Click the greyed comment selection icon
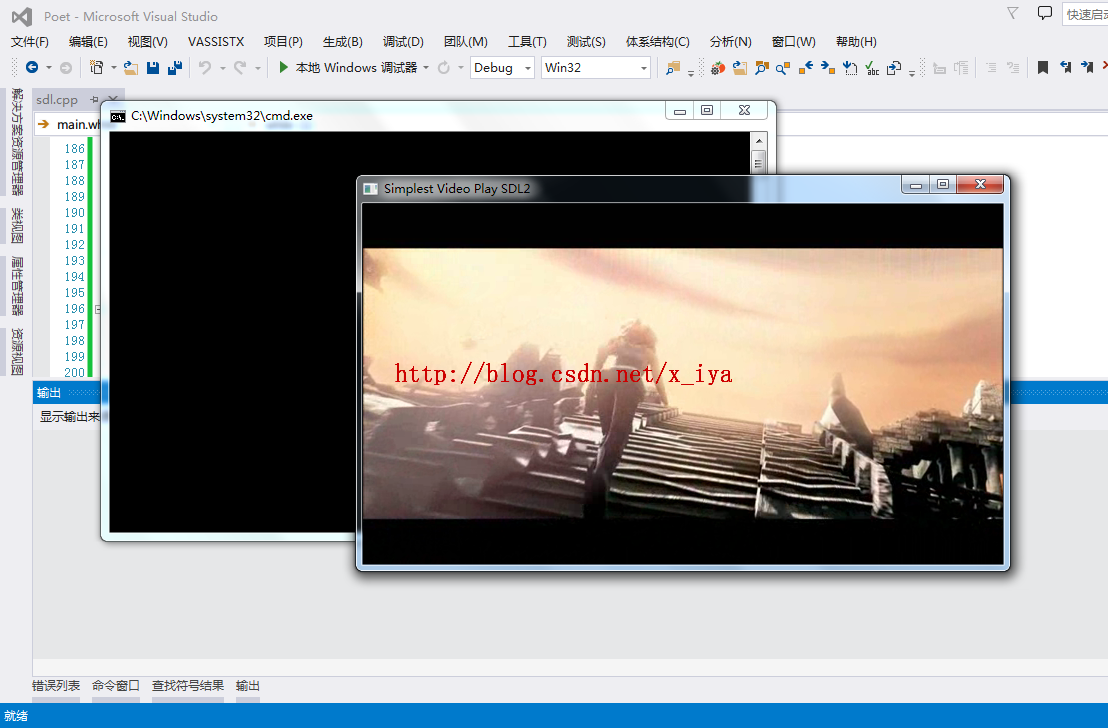 click(x=991, y=68)
